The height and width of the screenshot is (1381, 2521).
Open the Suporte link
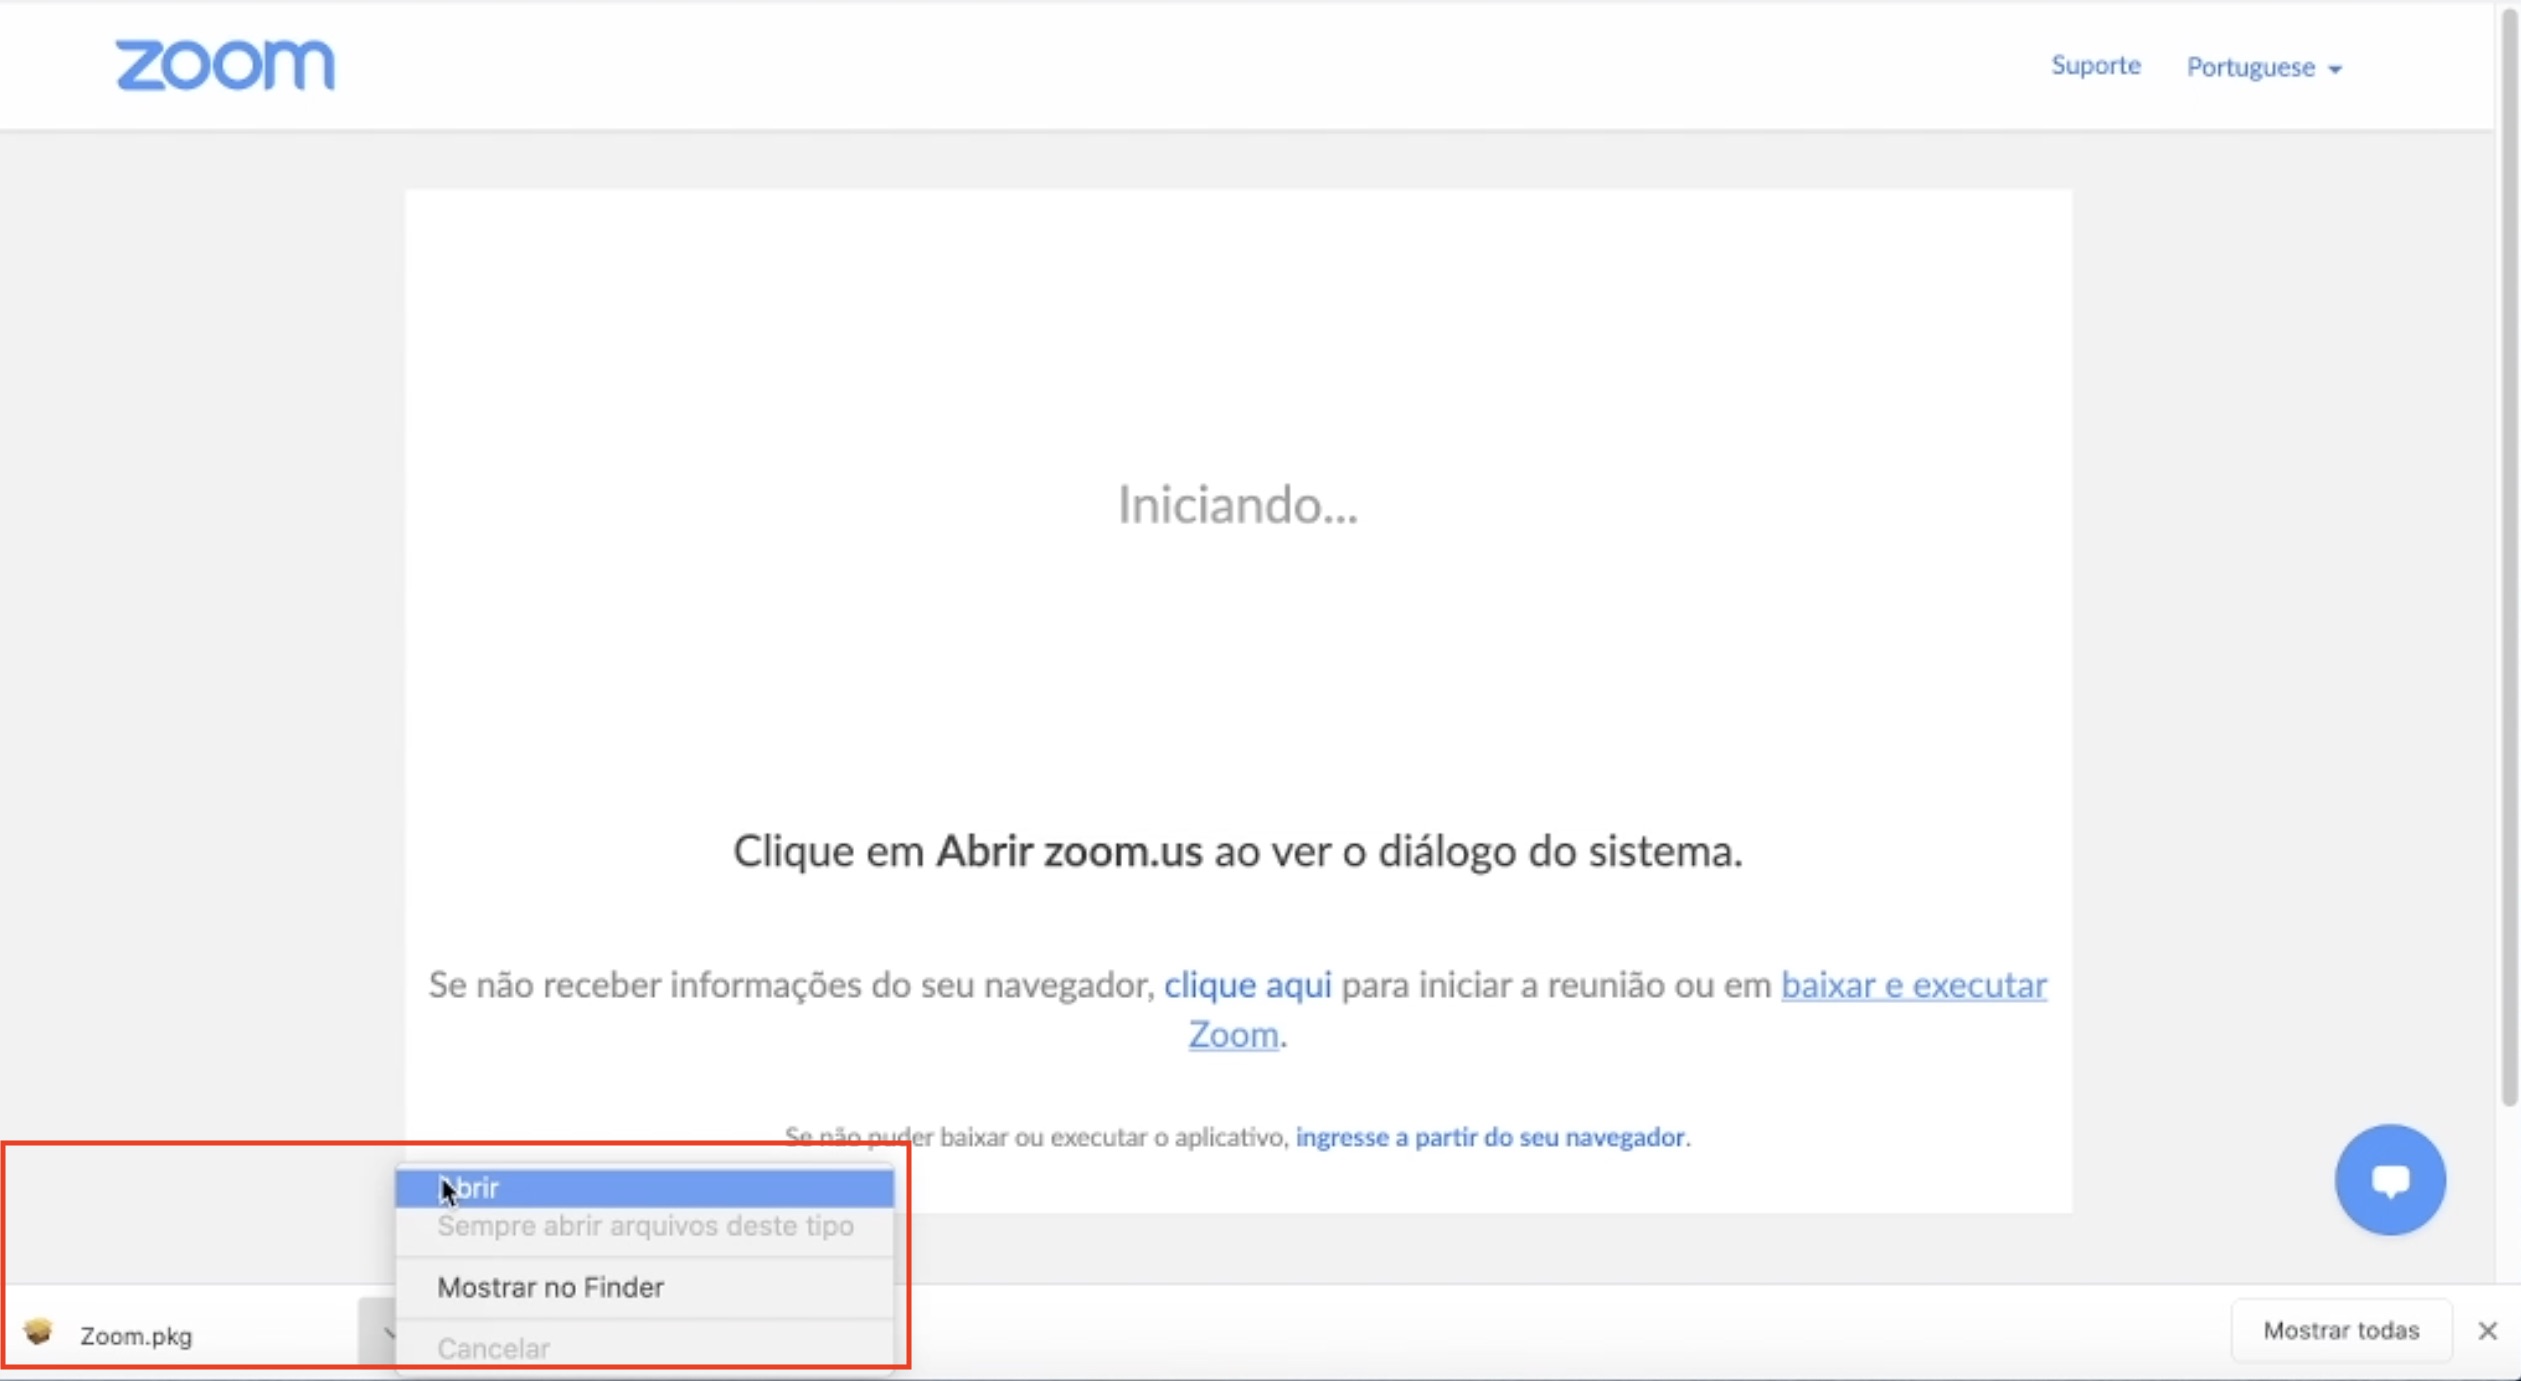[x=2095, y=66]
